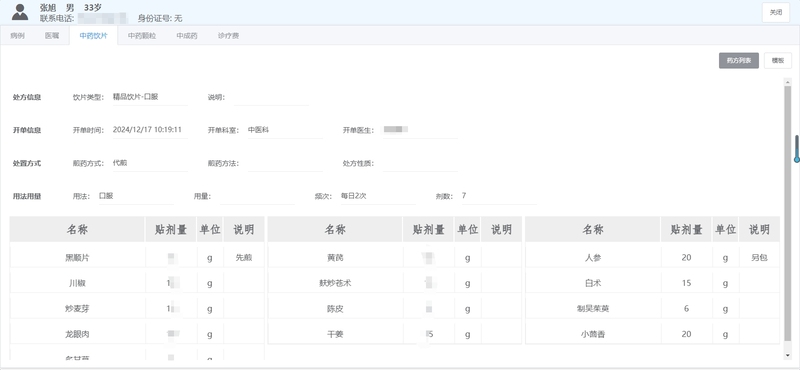Select the herb name 制吴茱萸
Screen dimensions: 800x370
(593, 309)
